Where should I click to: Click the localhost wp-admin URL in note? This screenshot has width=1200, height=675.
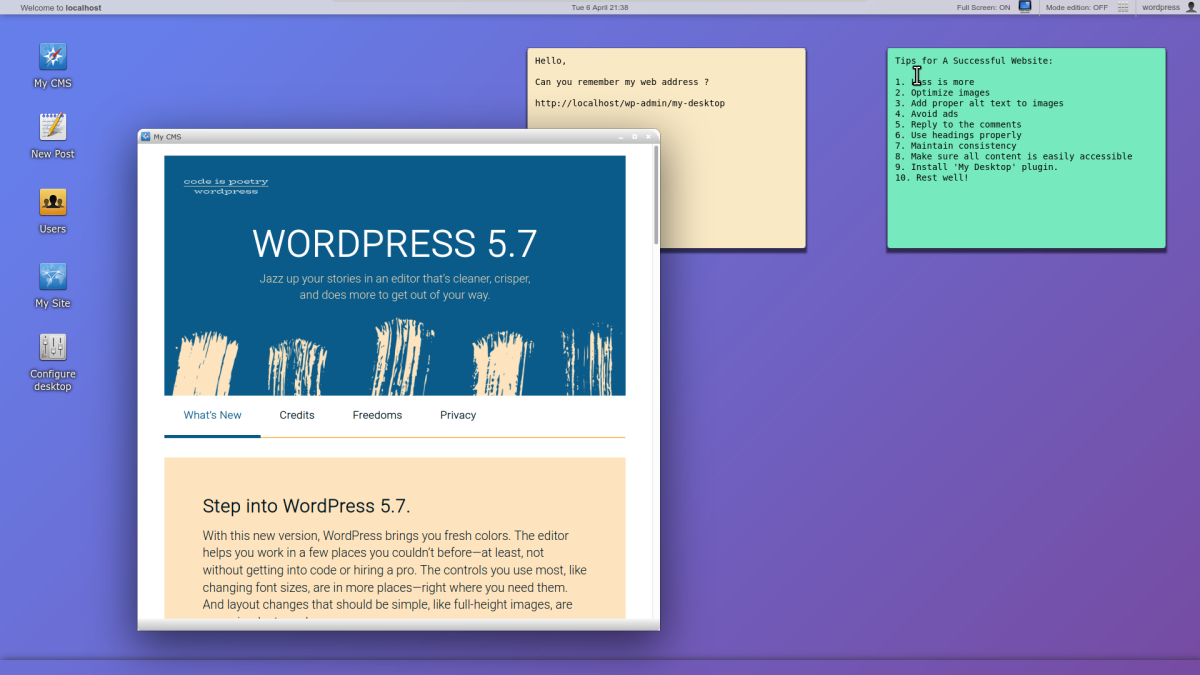point(629,103)
